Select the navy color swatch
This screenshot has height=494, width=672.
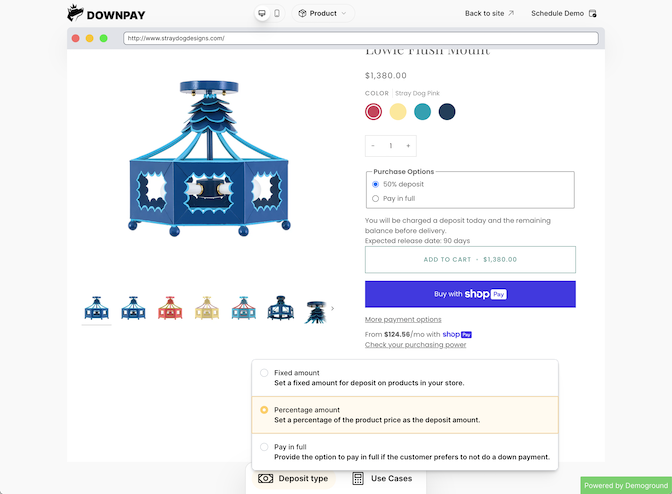pyautogui.click(x=447, y=112)
